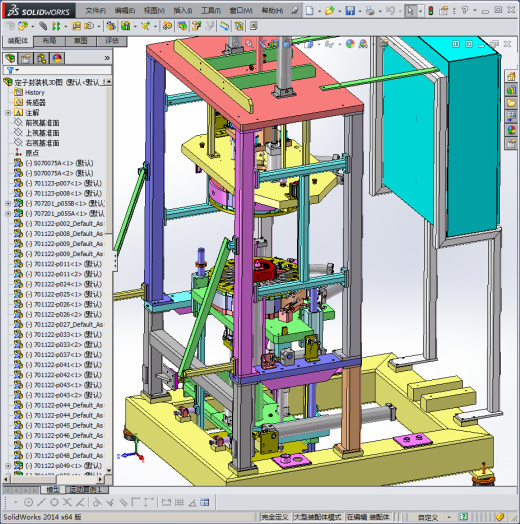520x524 pixels.
Task: Open the filter dropdown in feature tree
Action: point(12,70)
